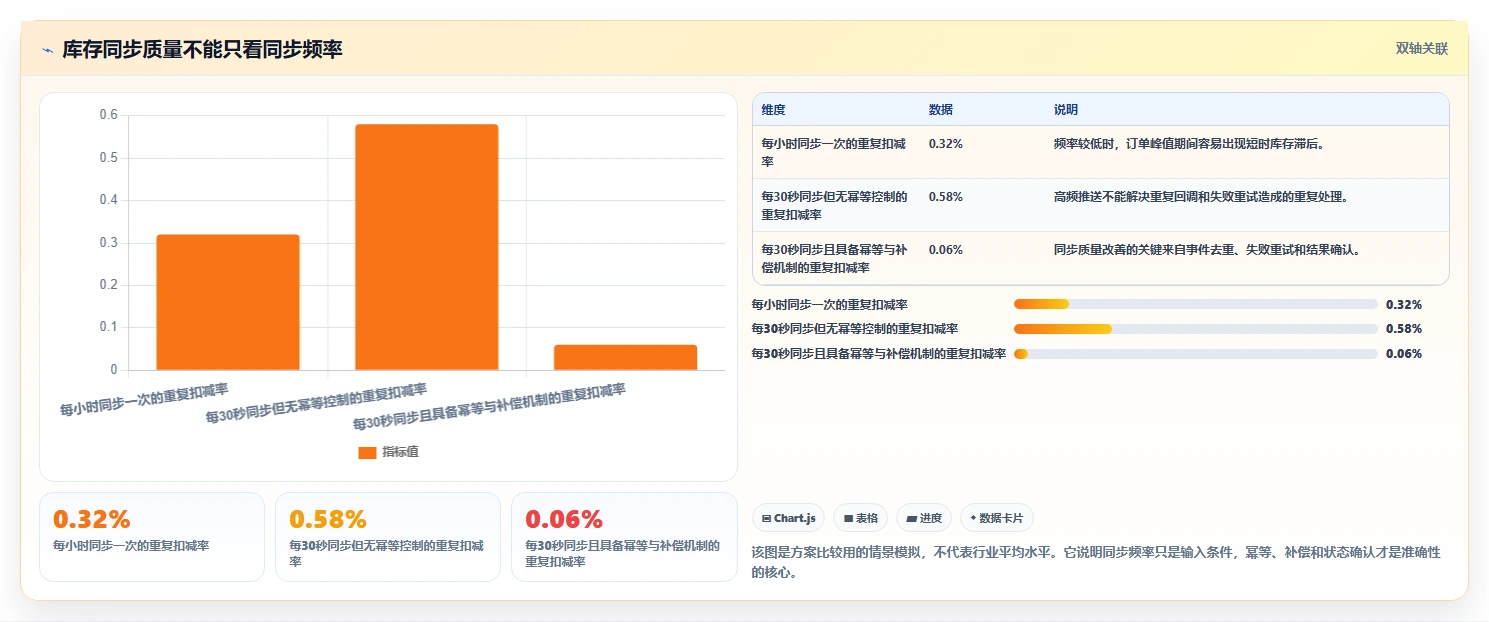1489x622 pixels.
Task: Click the tallest bar at 0.58
Action: [427, 247]
